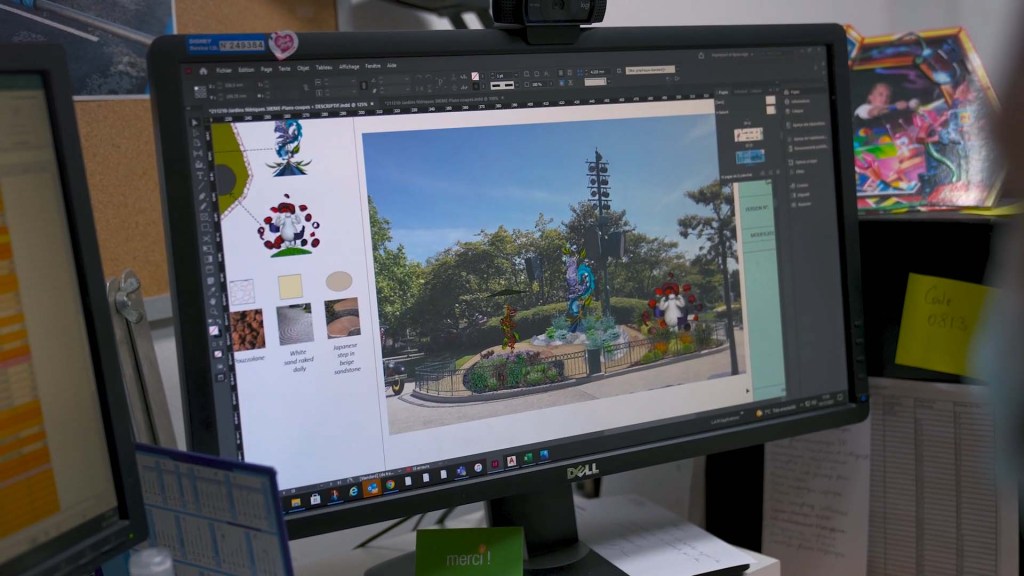Image resolution: width=1024 pixels, height=576 pixels.
Task: Click the fill color swatch in the control bar
Action: 474,76
